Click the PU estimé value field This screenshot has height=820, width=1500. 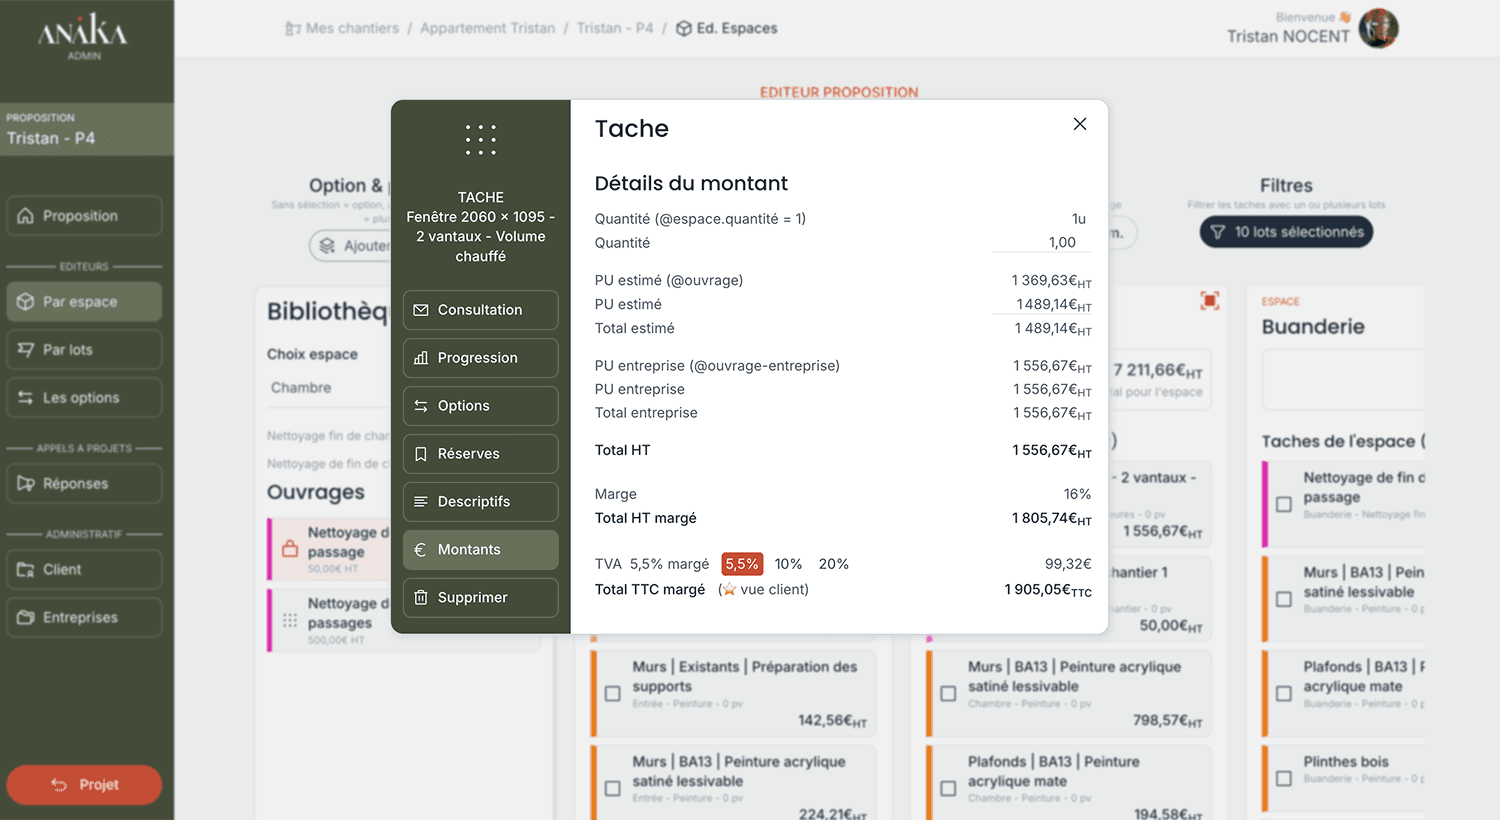pos(1042,304)
